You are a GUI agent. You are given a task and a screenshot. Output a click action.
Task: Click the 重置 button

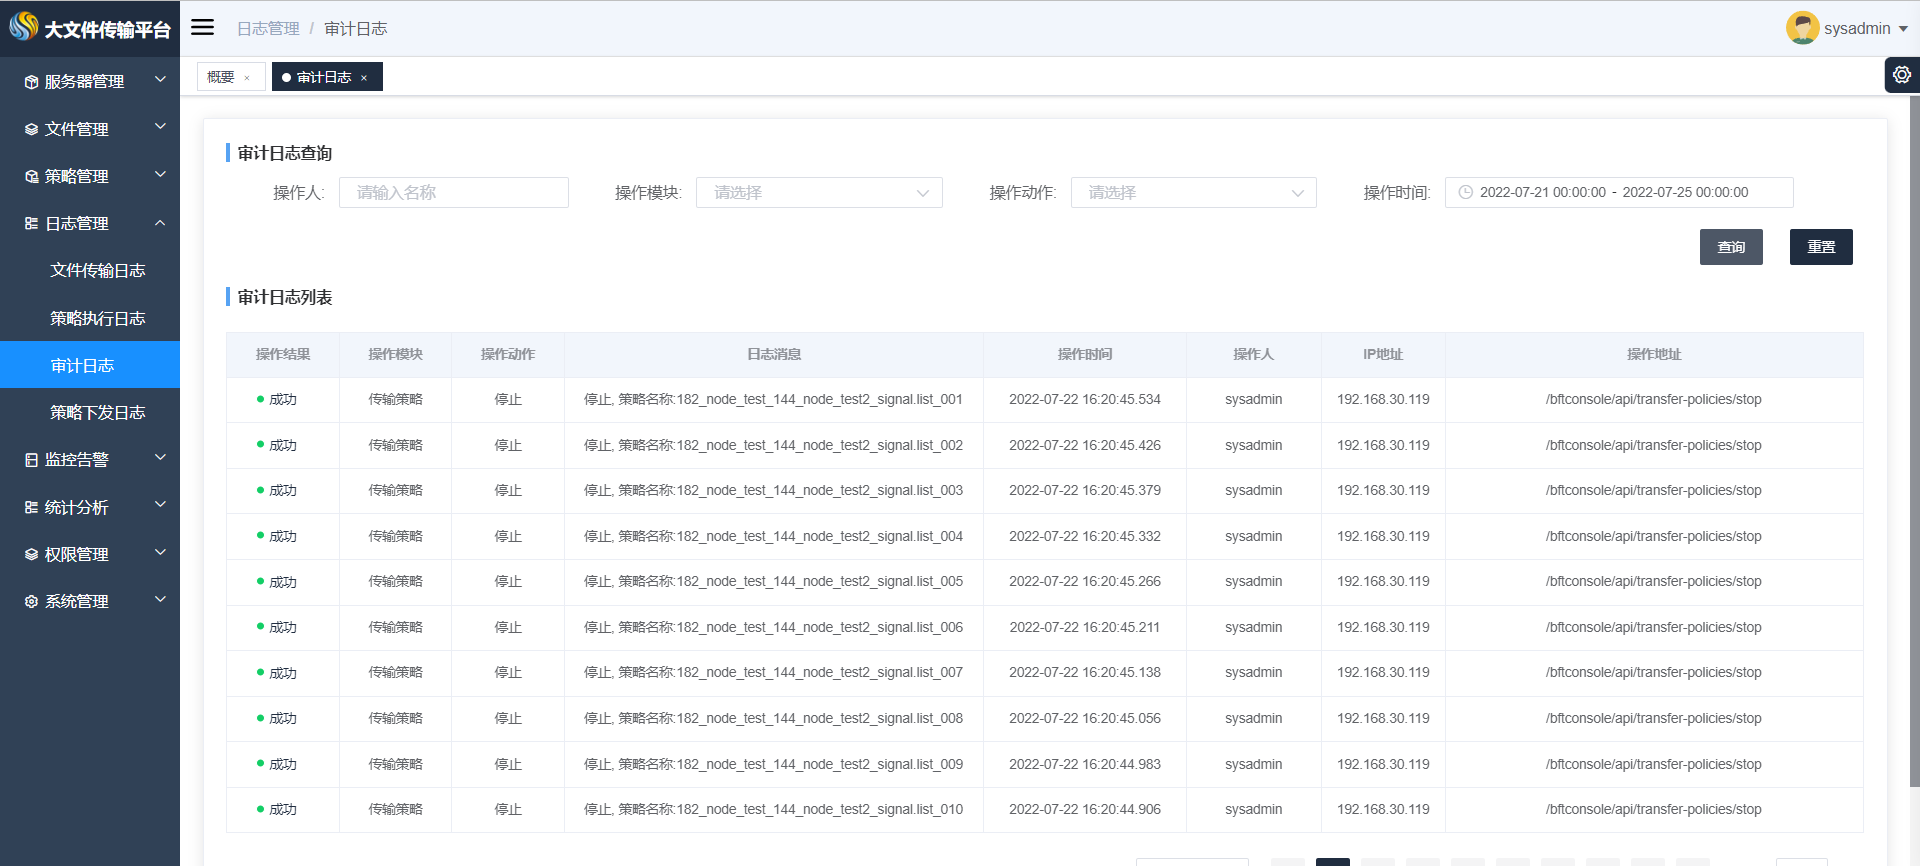(1821, 247)
